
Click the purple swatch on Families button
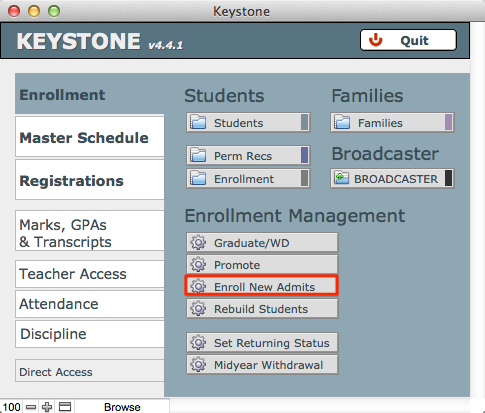click(x=448, y=122)
